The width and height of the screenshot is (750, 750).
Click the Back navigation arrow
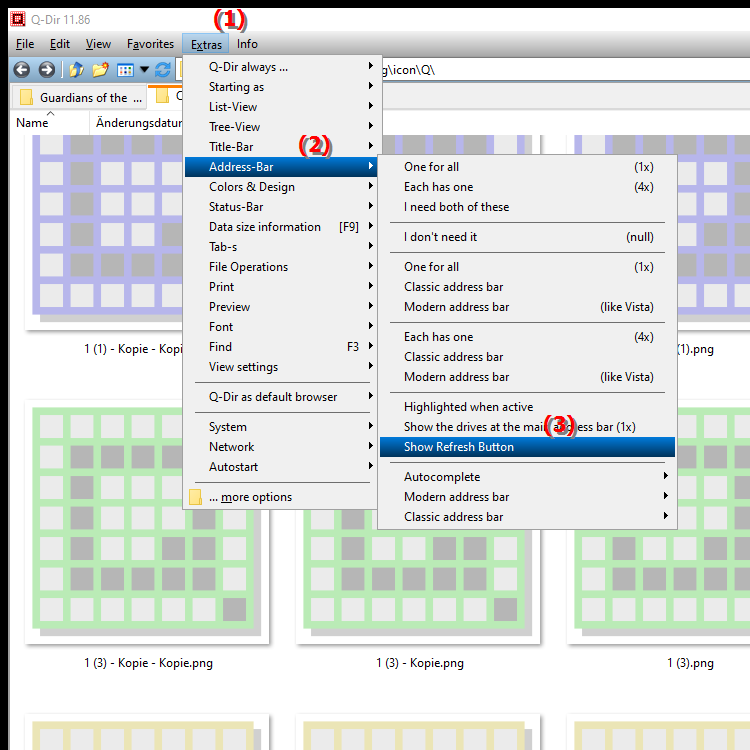[x=21, y=70]
